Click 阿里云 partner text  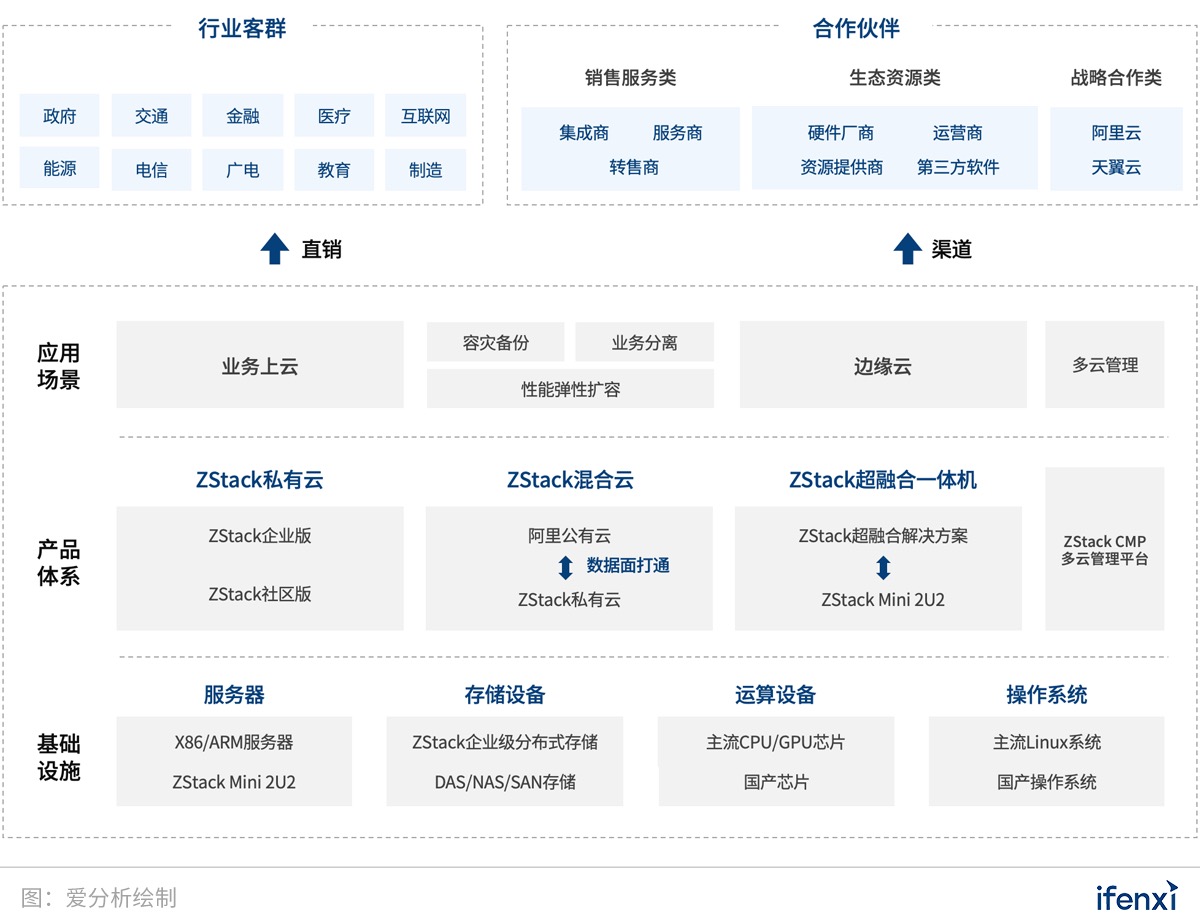pyautogui.click(x=1116, y=133)
